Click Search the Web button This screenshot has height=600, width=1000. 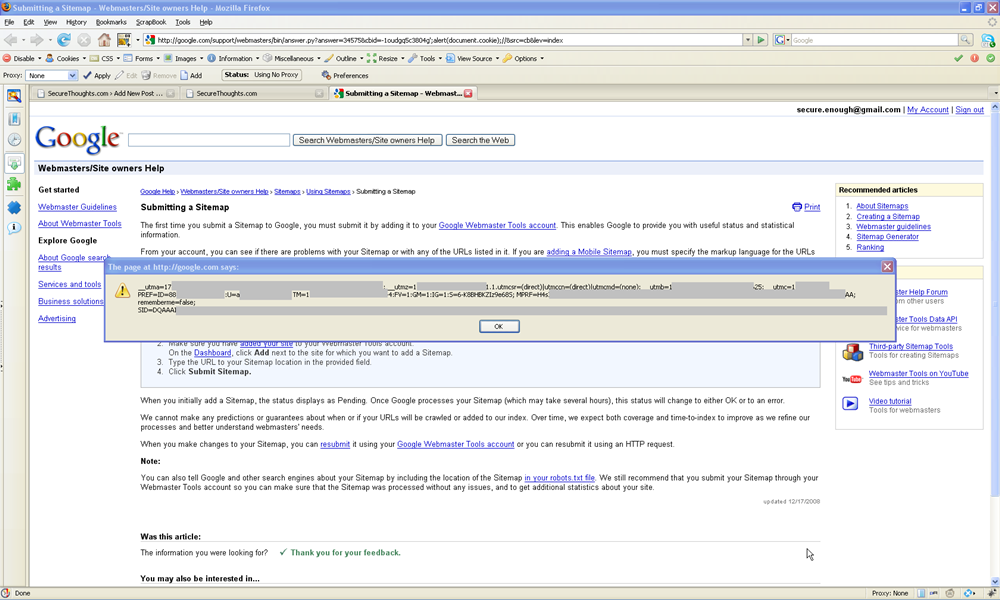[x=480, y=140]
